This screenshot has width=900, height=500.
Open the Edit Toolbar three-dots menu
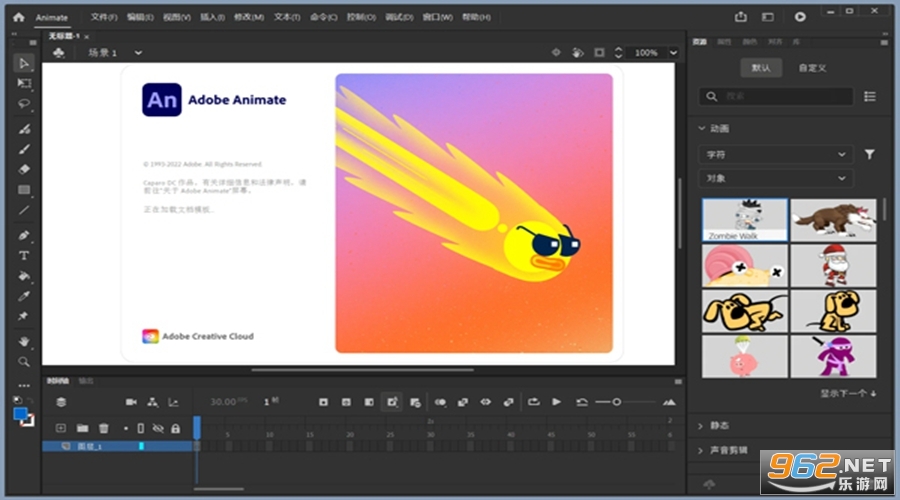point(24,385)
